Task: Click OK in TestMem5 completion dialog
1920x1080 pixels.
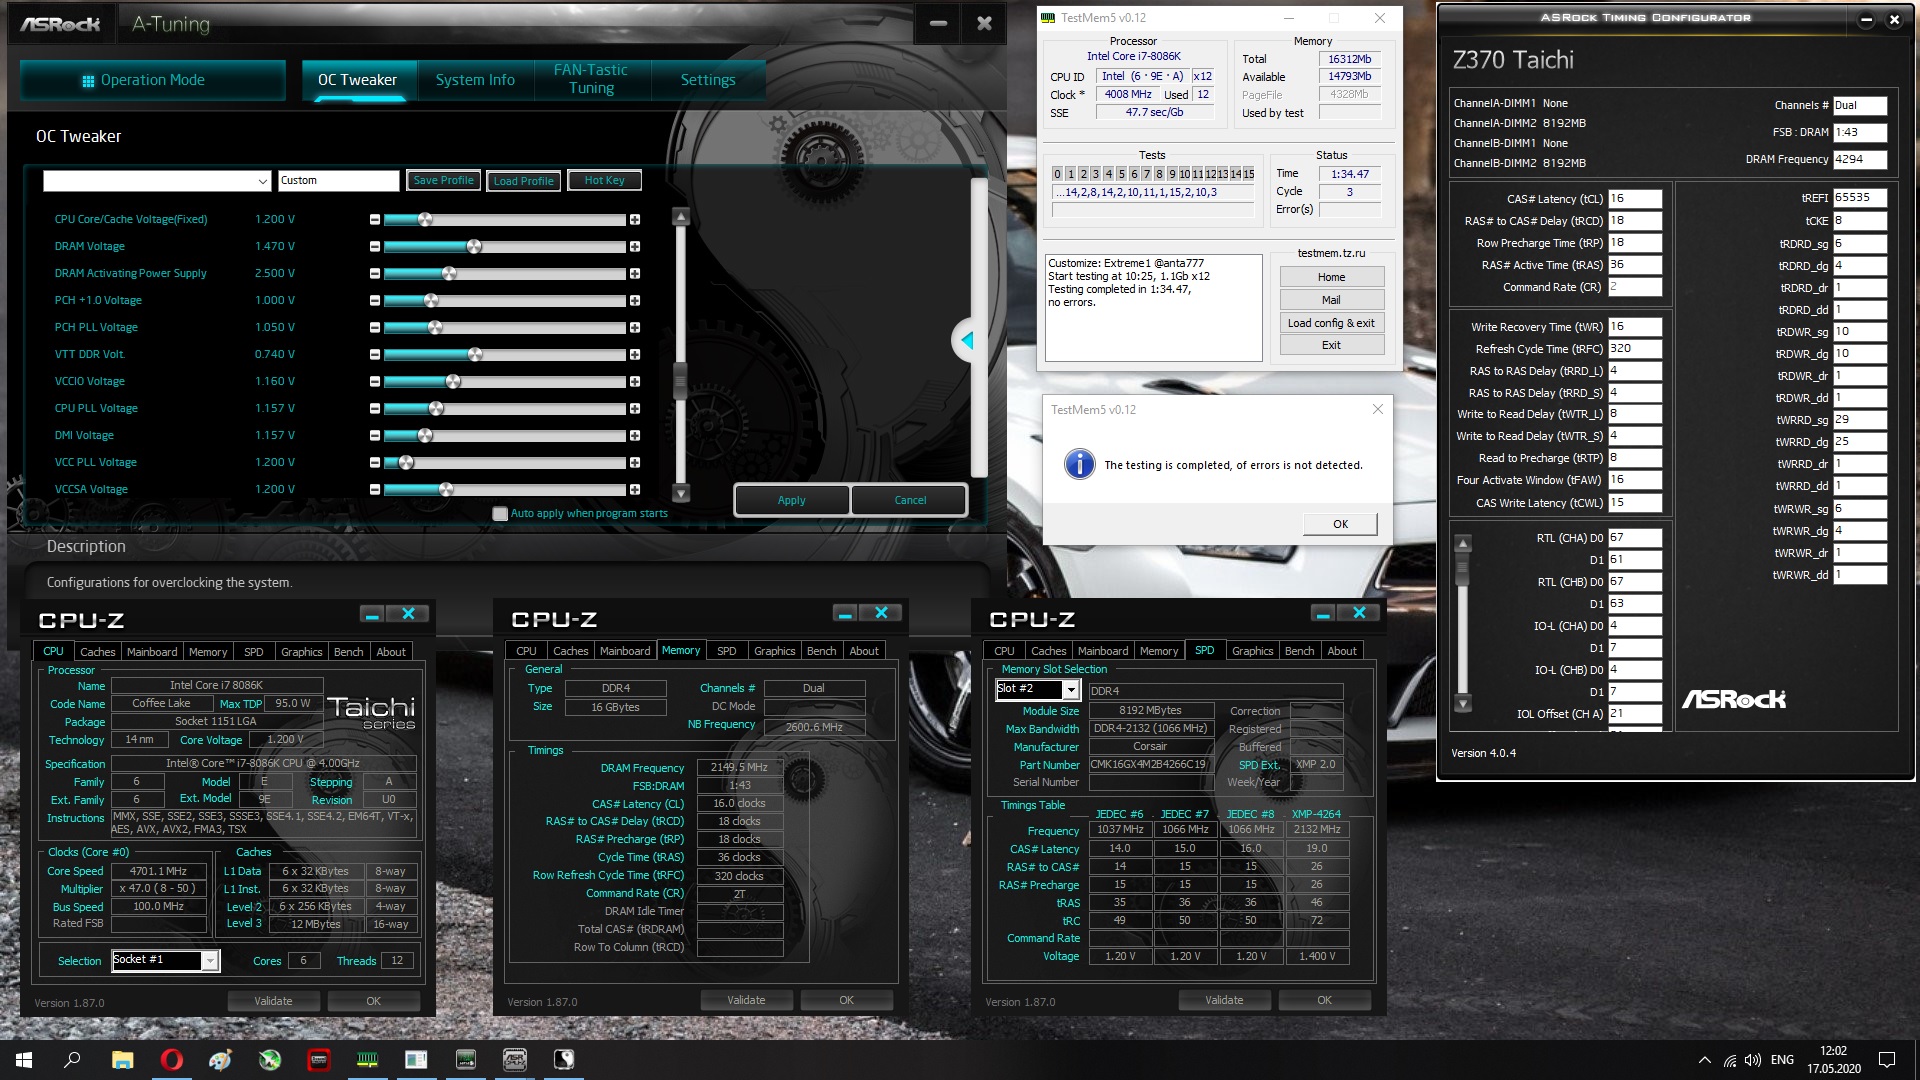Action: pos(1340,524)
